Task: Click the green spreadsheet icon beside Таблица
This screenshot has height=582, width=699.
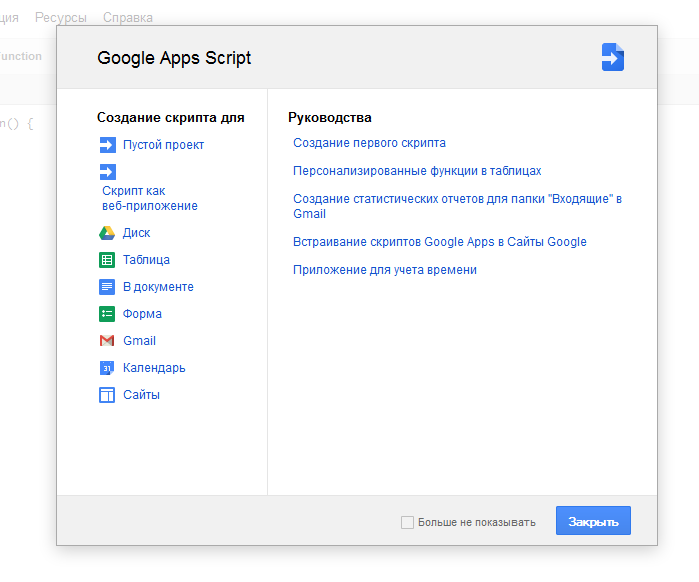Action: click(x=107, y=260)
